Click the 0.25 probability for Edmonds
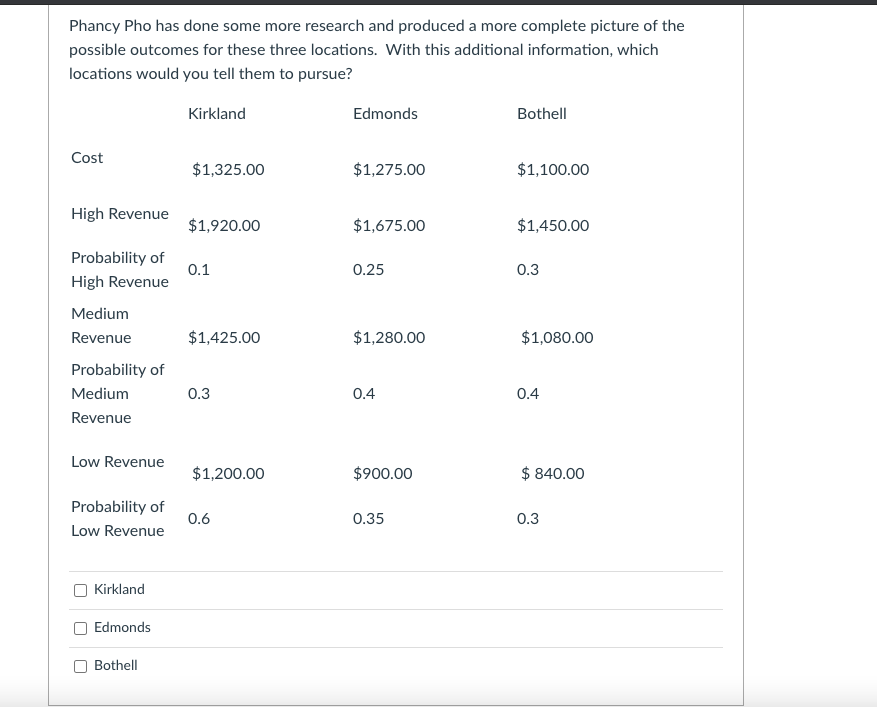 (368, 269)
